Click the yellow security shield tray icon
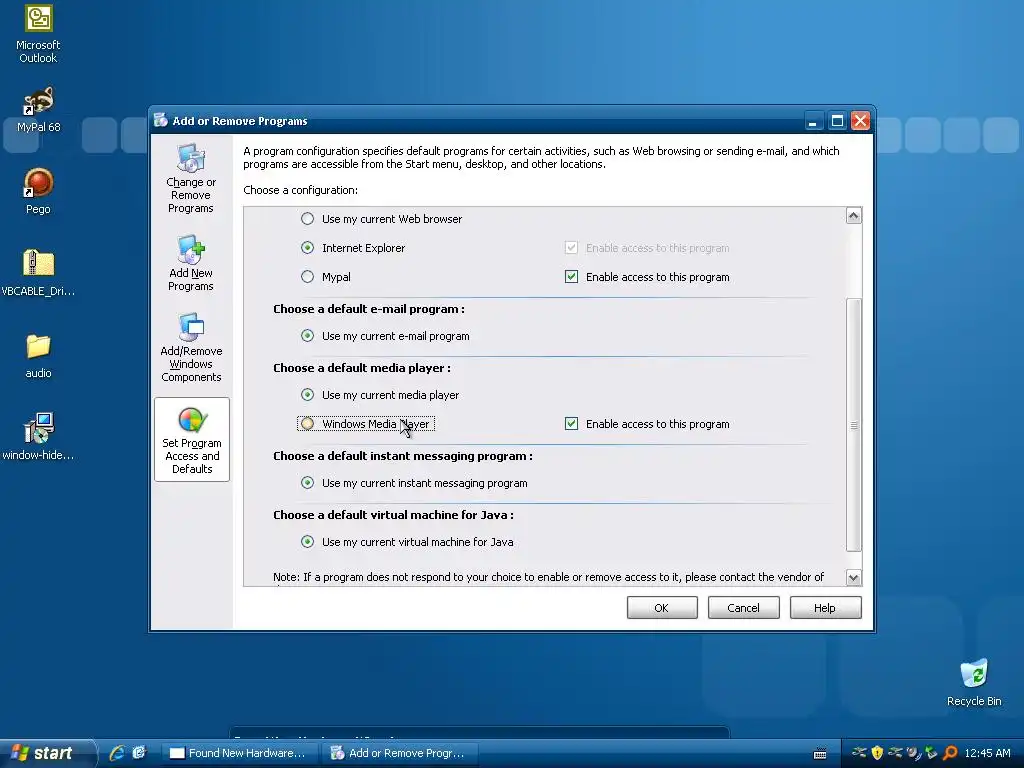 tap(877, 753)
